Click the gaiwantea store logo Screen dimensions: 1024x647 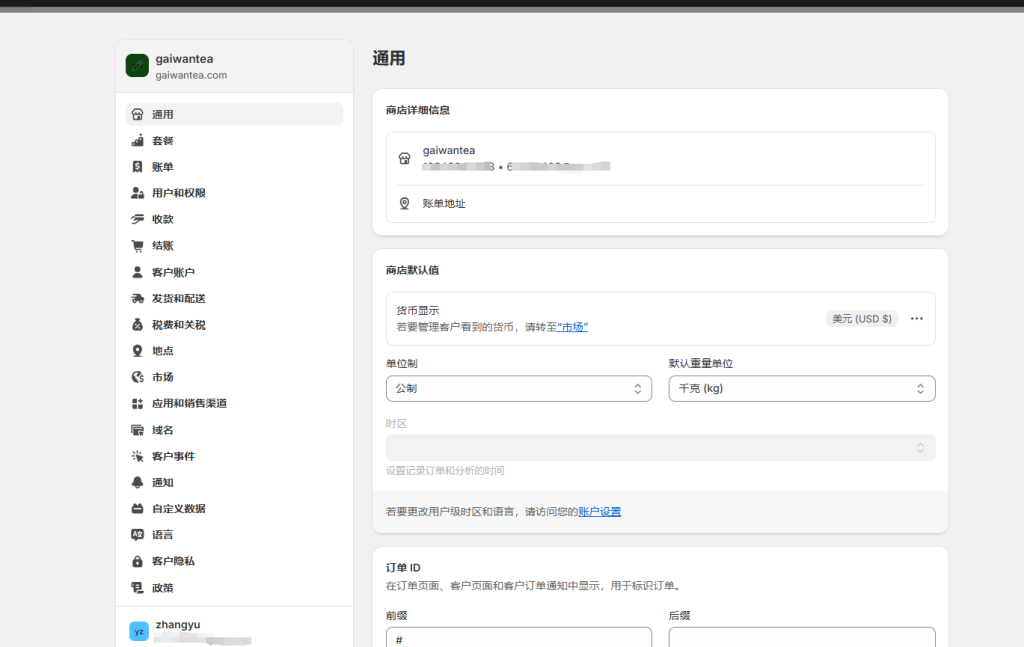[x=136, y=65]
